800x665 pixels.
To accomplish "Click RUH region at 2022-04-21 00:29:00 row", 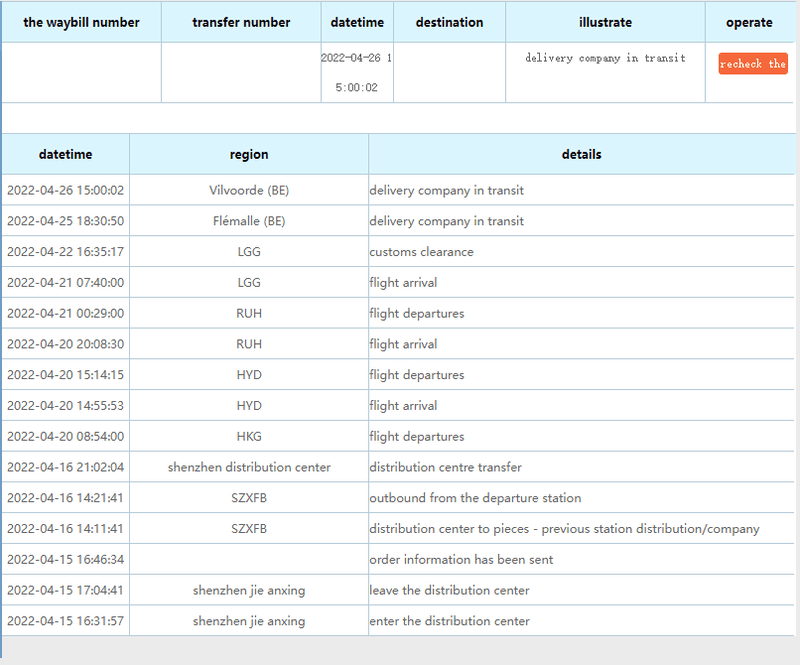I will (x=249, y=313).
